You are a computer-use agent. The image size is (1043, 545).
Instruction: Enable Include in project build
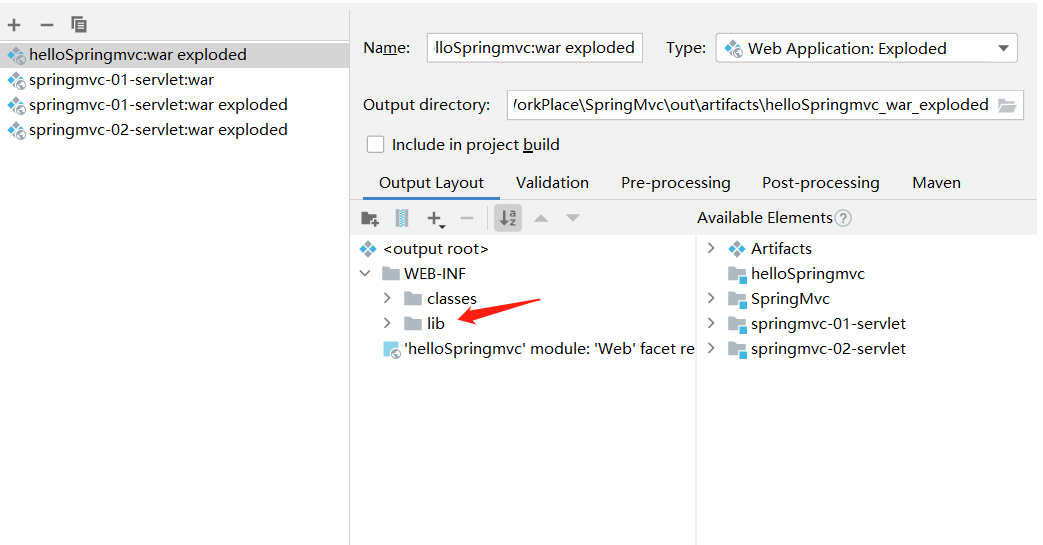click(376, 144)
